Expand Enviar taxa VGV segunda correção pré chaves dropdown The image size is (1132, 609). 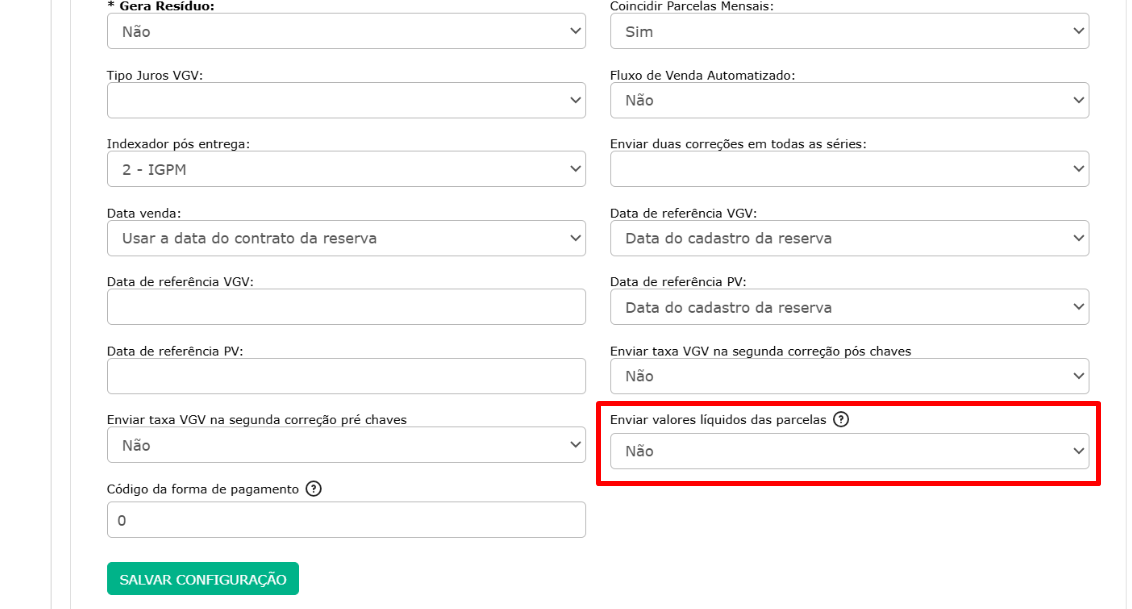coord(346,444)
